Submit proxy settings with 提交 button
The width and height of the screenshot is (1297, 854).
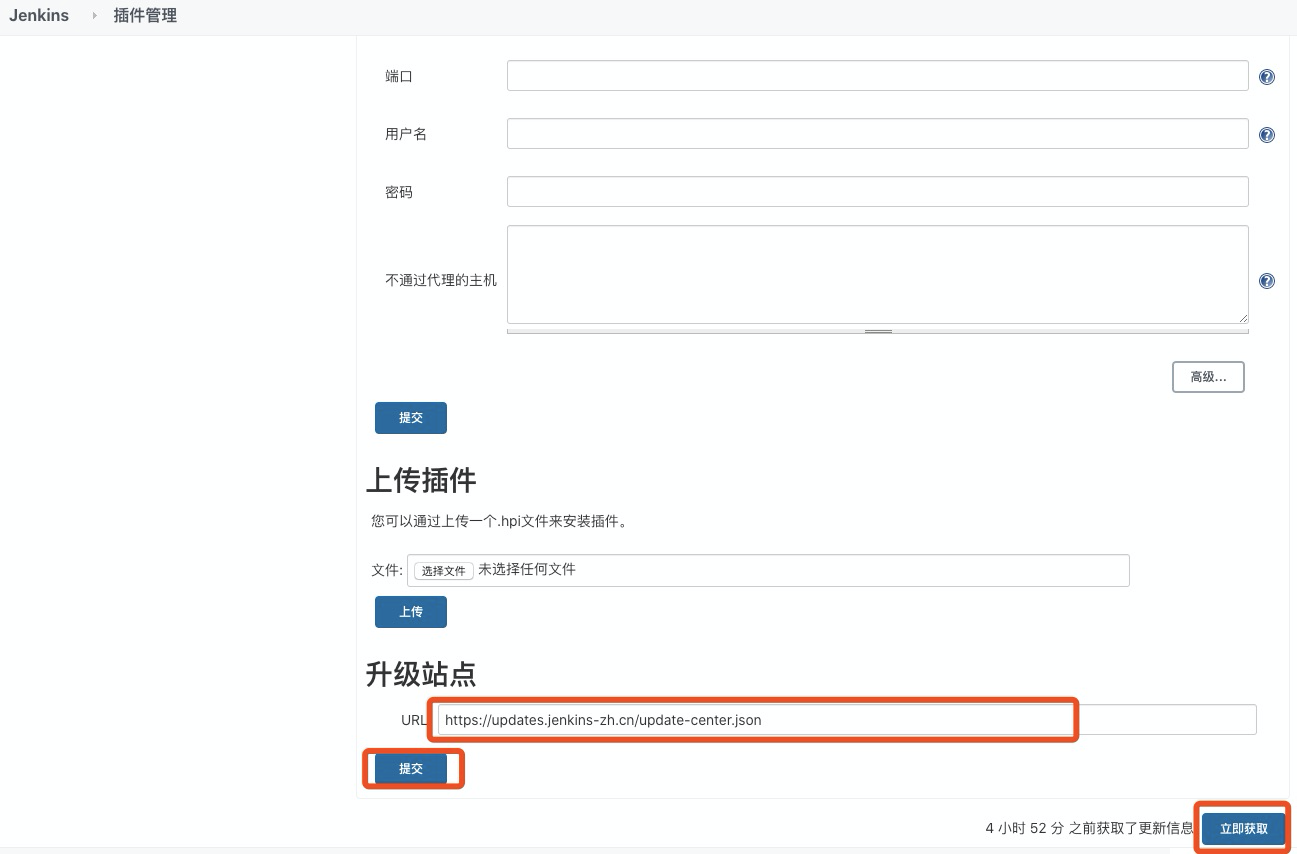click(410, 418)
